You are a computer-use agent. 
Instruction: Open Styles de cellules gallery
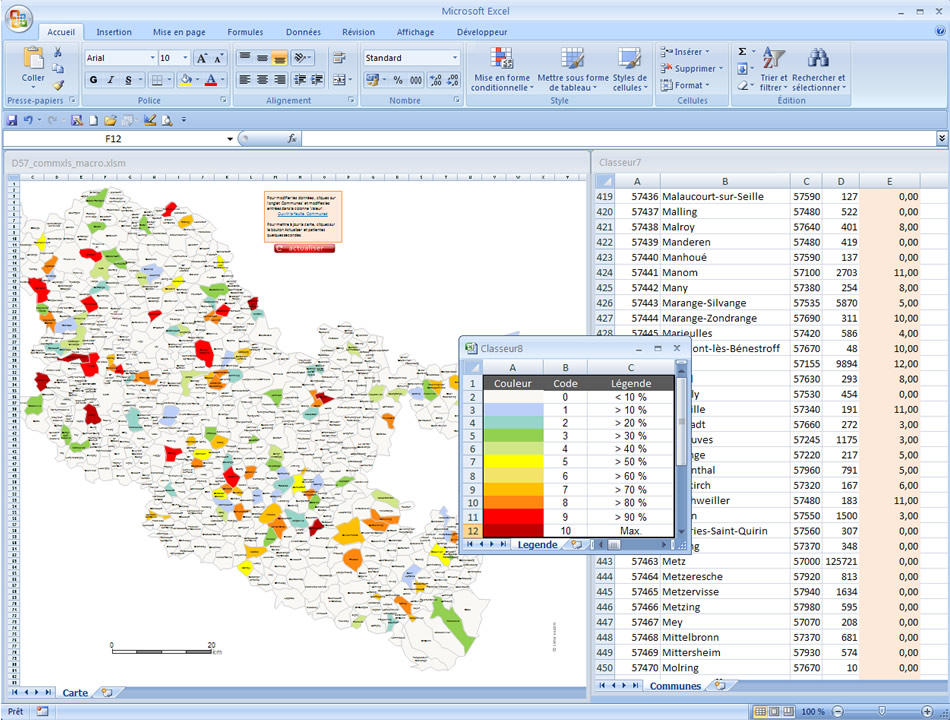point(630,70)
